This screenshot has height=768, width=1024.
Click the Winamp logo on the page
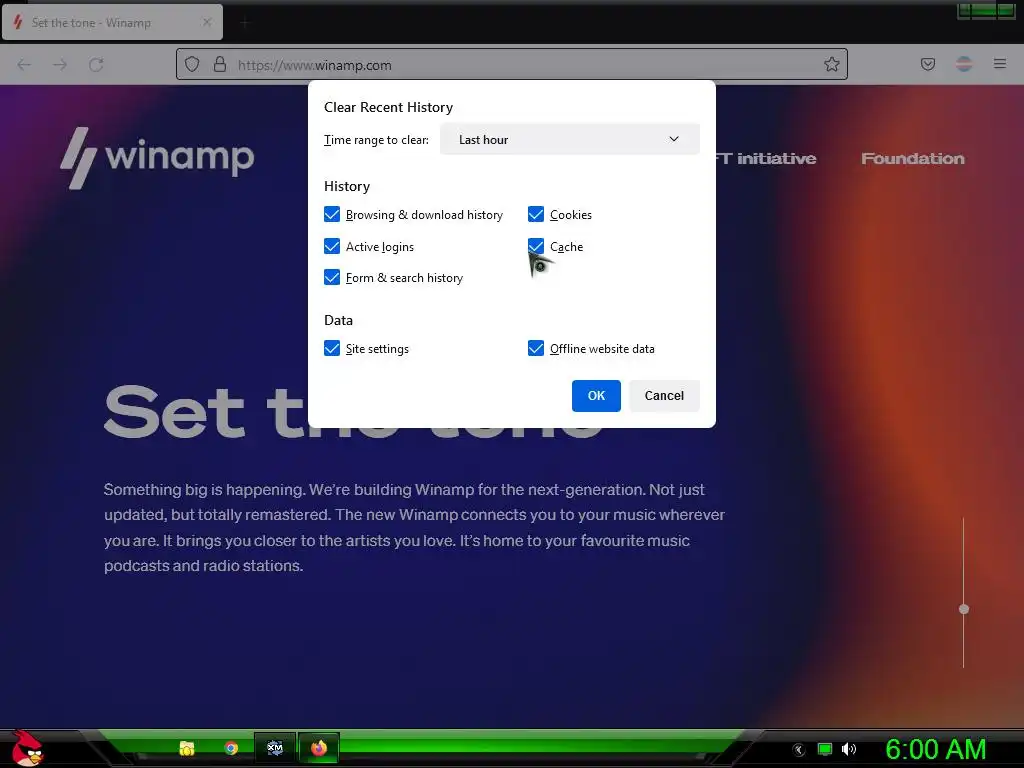157,158
